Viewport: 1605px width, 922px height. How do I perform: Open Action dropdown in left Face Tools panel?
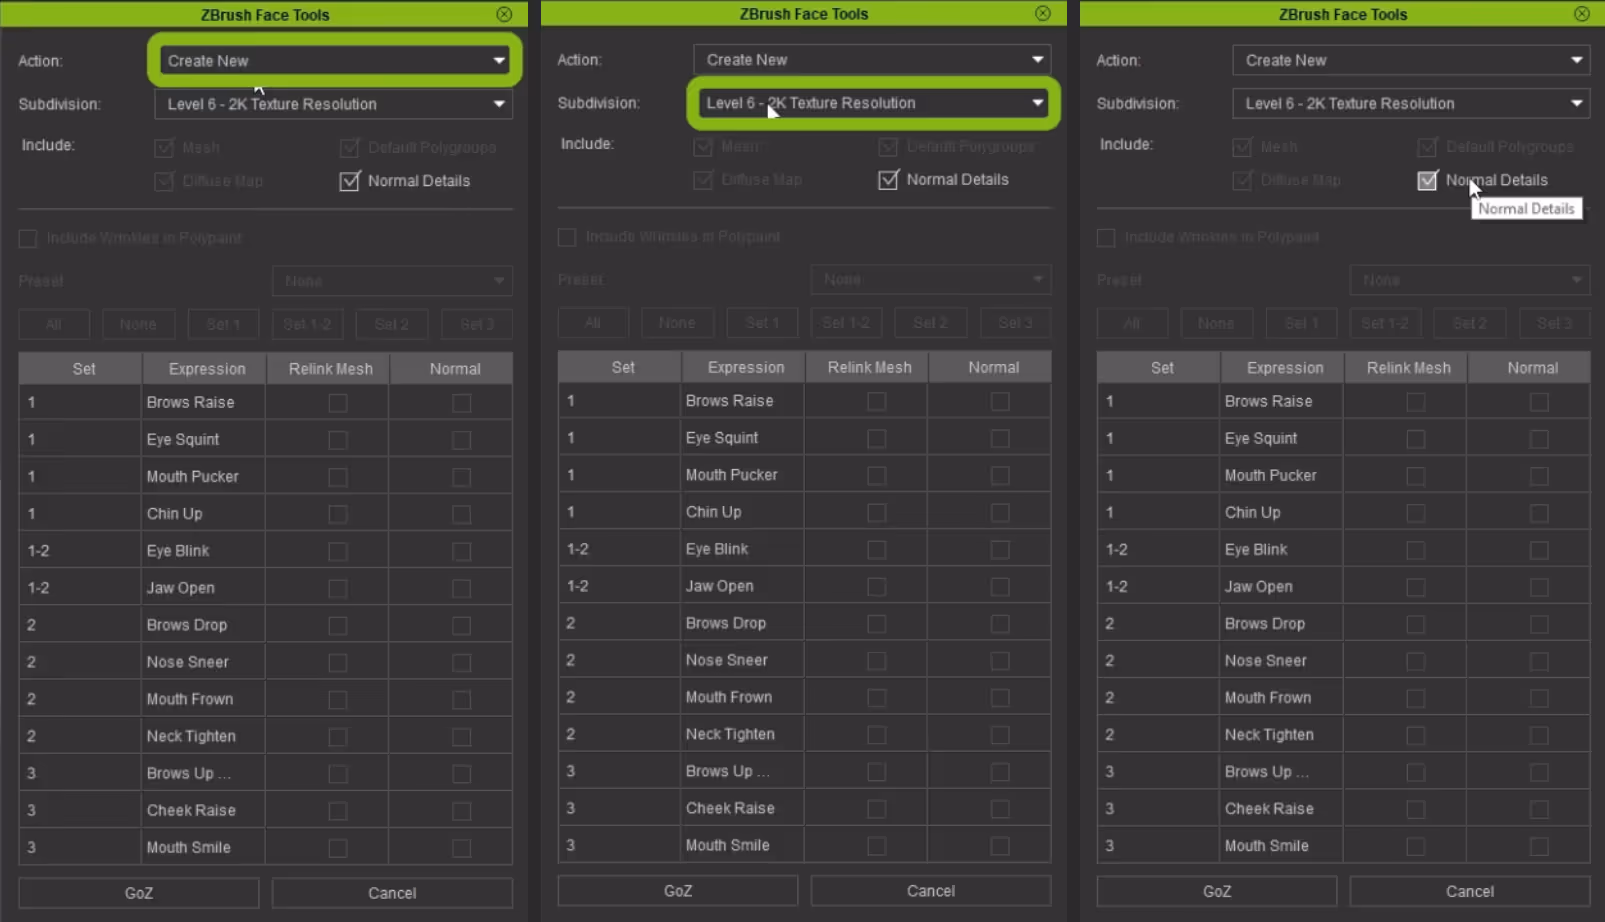[x=334, y=60]
